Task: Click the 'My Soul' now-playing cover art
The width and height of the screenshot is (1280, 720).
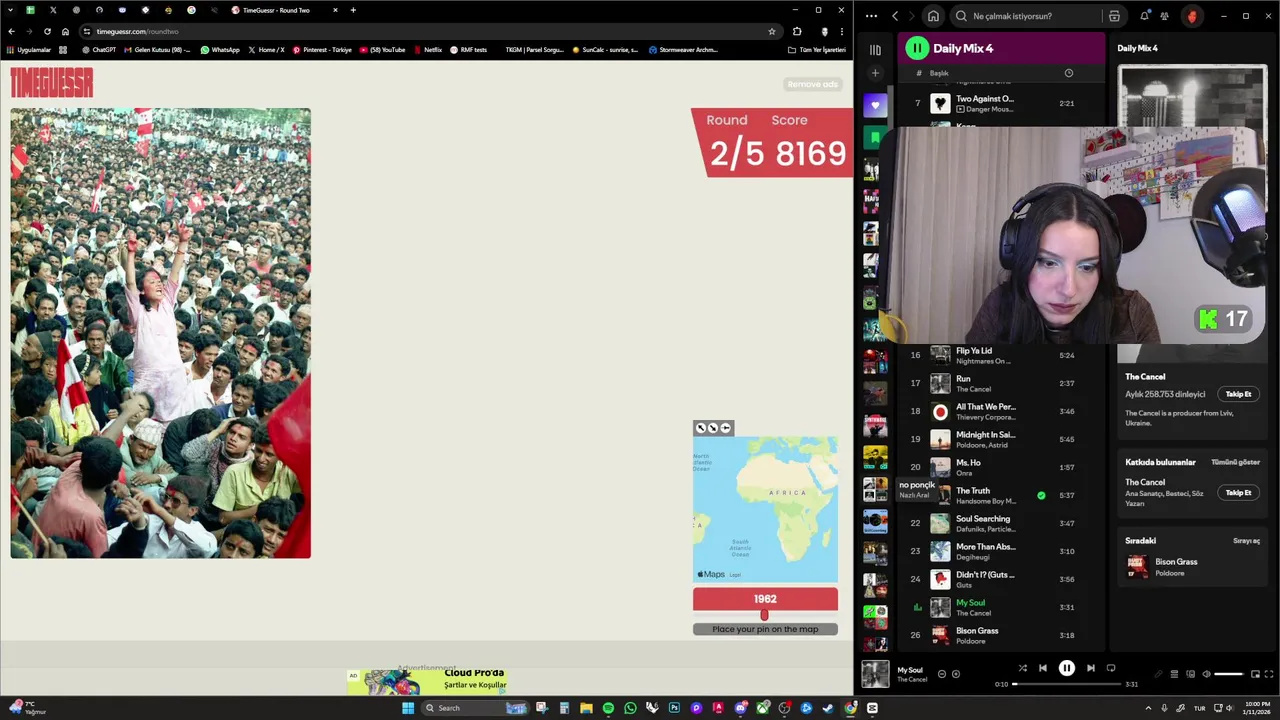Action: pyautogui.click(x=875, y=674)
